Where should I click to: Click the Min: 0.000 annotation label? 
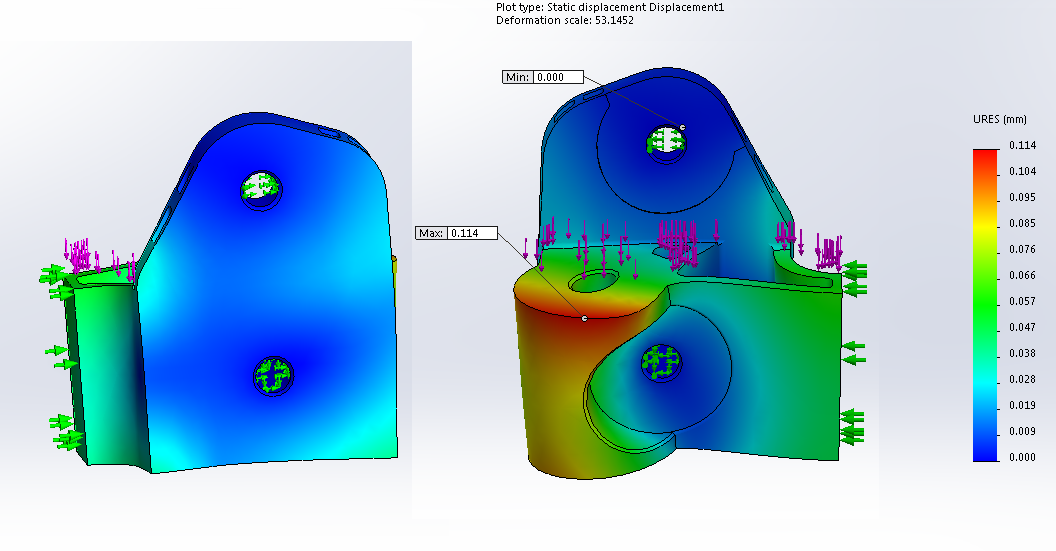tap(543, 77)
